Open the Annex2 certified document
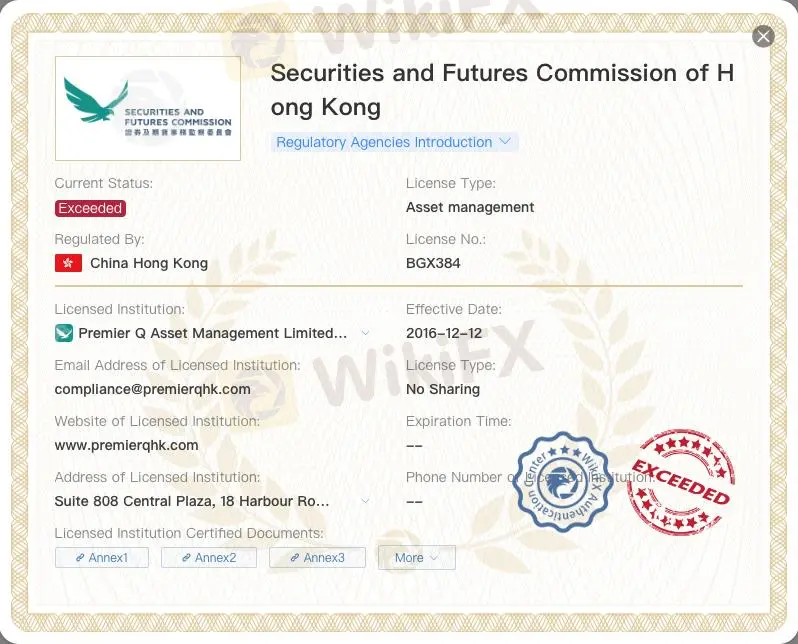The height and width of the screenshot is (644, 798). [209, 558]
